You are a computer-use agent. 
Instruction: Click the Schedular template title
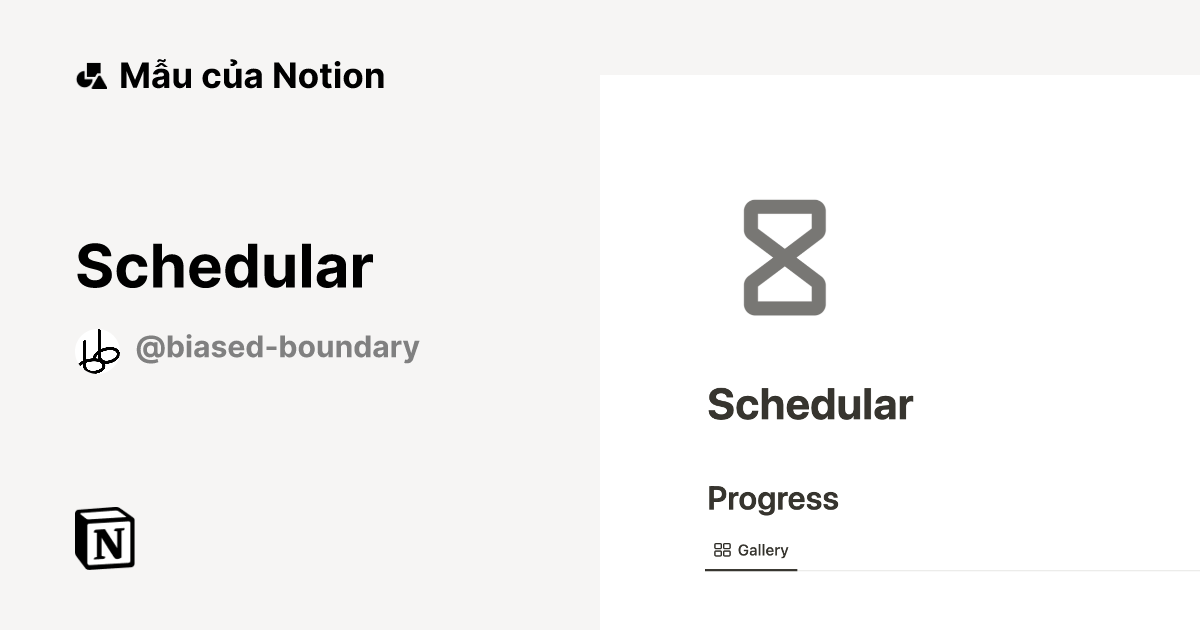click(x=223, y=265)
